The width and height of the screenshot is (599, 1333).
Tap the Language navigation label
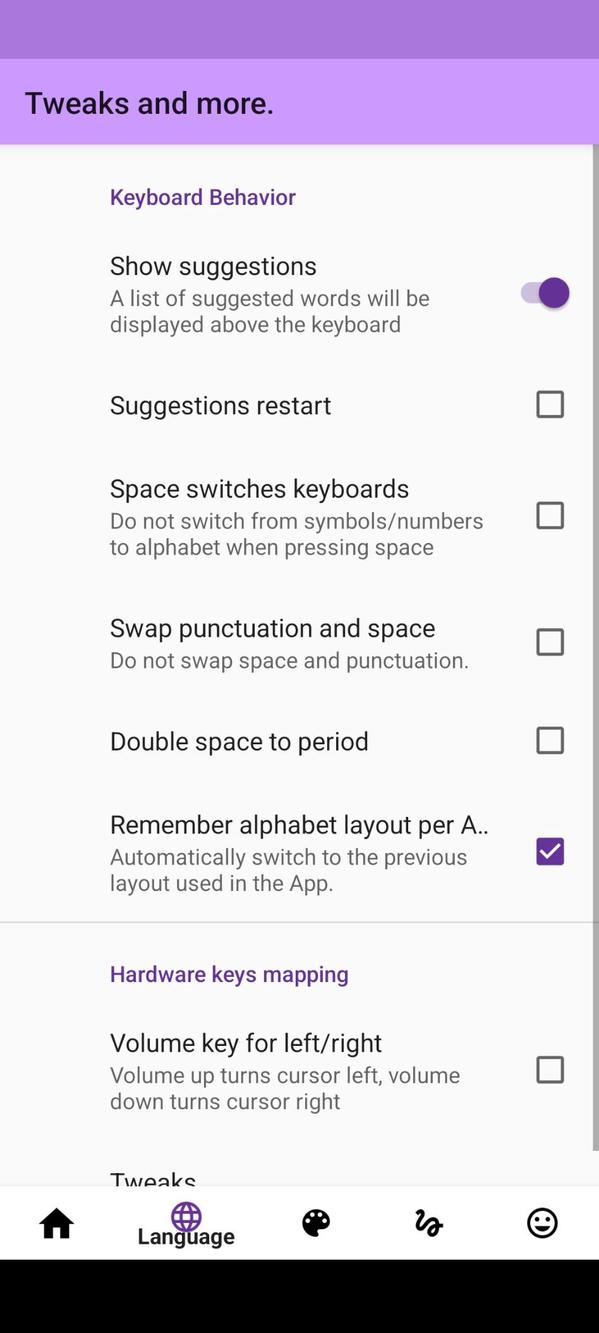point(186,1237)
